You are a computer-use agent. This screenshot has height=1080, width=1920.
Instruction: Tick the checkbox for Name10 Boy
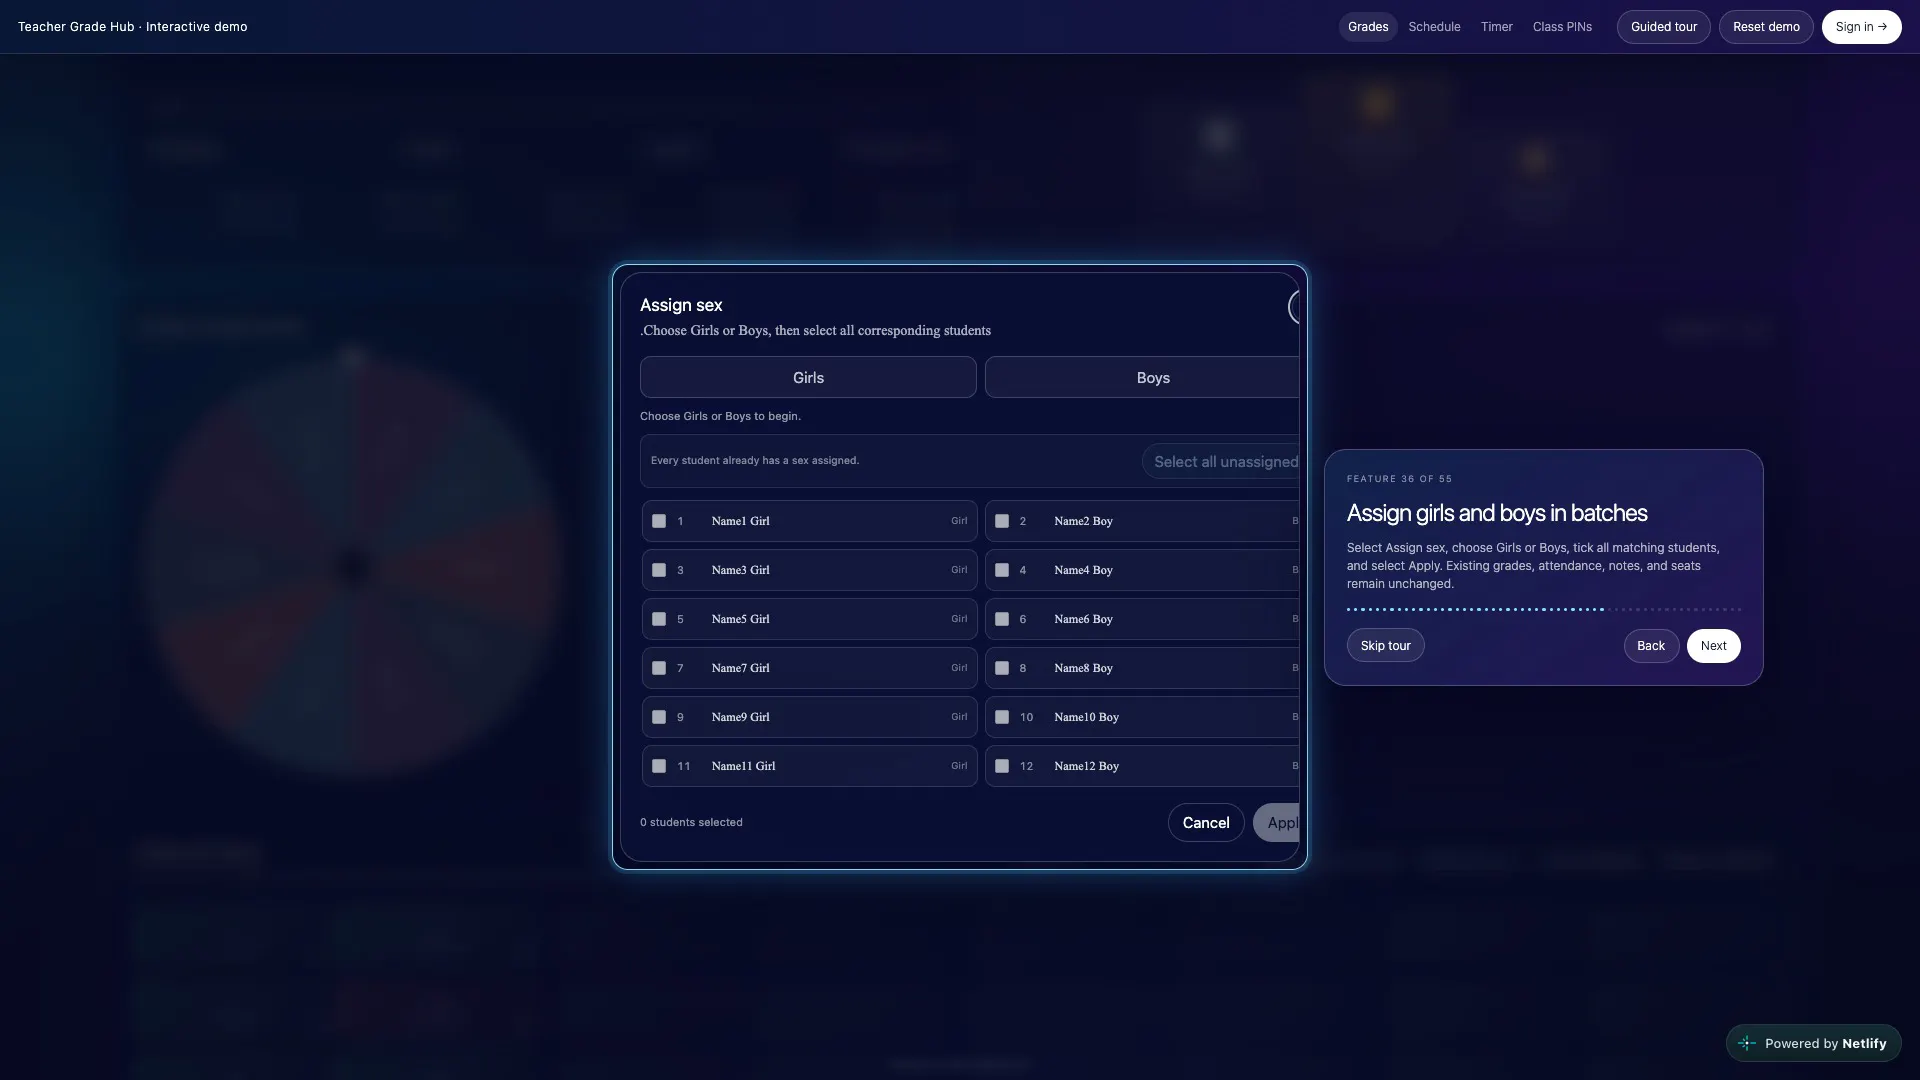click(x=1002, y=717)
